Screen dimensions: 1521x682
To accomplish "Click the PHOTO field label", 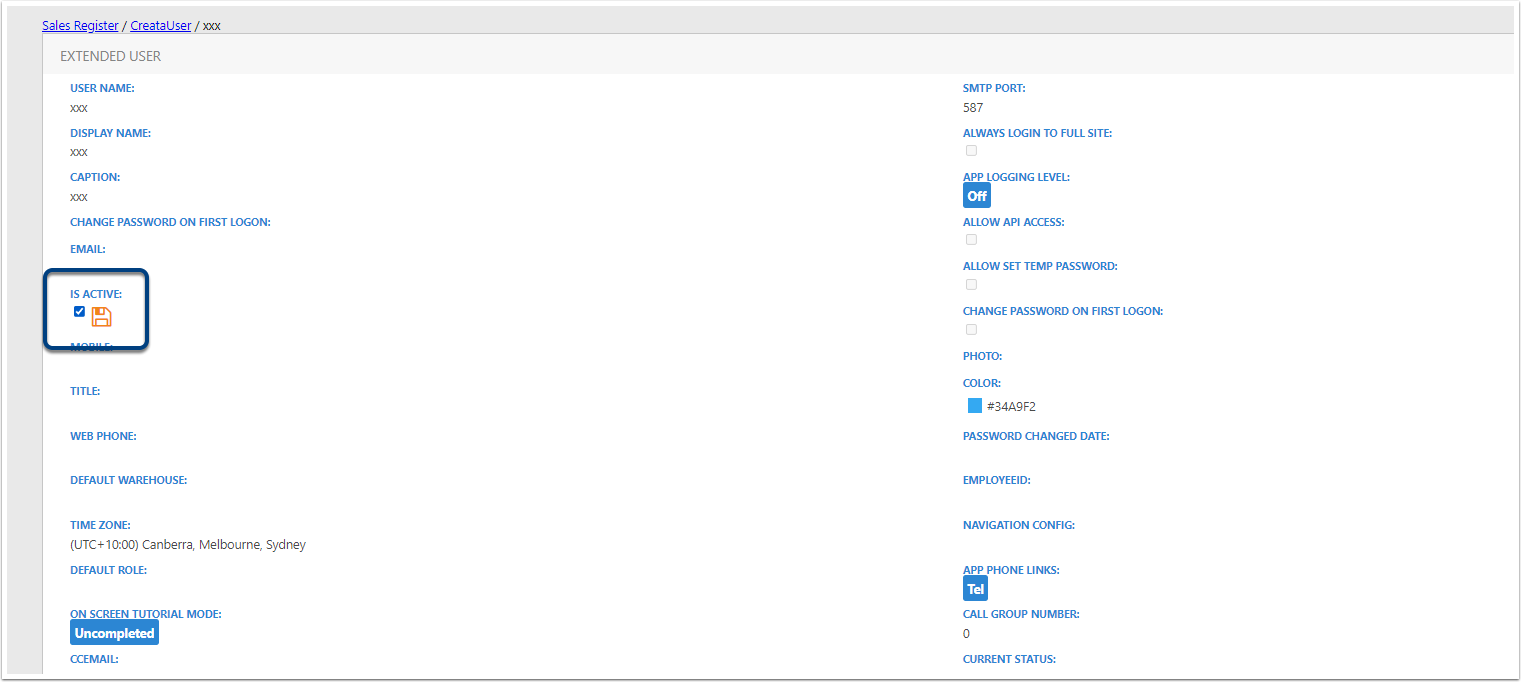I will click(982, 356).
